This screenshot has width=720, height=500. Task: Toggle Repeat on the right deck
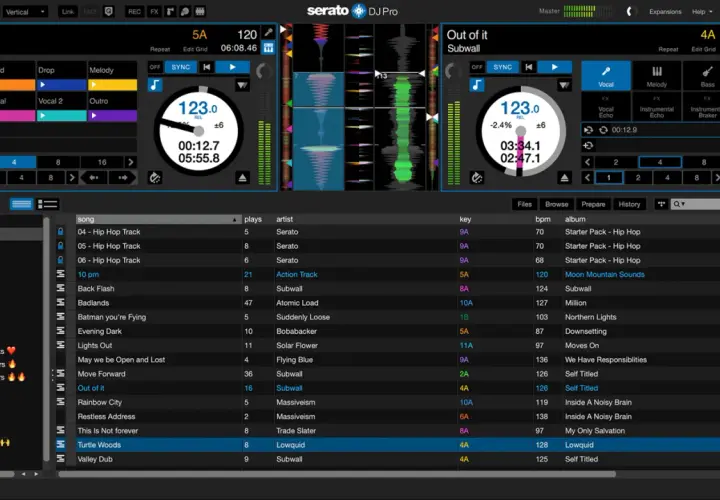[x=668, y=49]
